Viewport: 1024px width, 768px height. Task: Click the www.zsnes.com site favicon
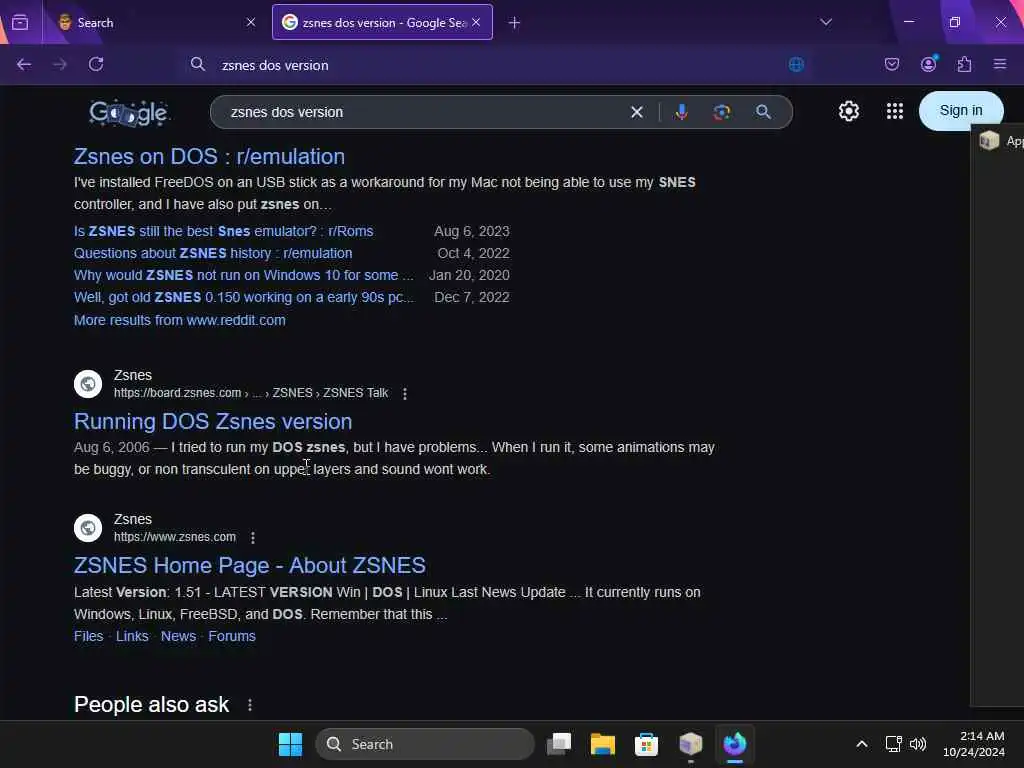coord(88,528)
